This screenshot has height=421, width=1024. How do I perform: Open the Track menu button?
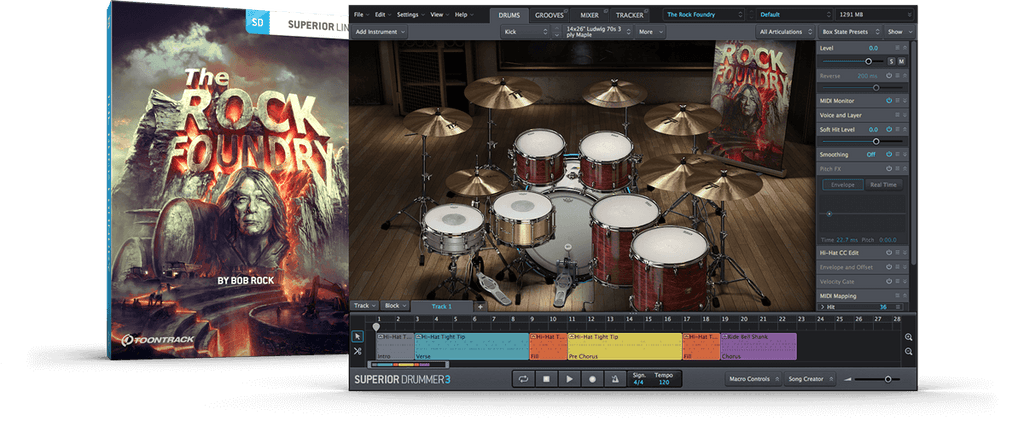click(x=364, y=305)
